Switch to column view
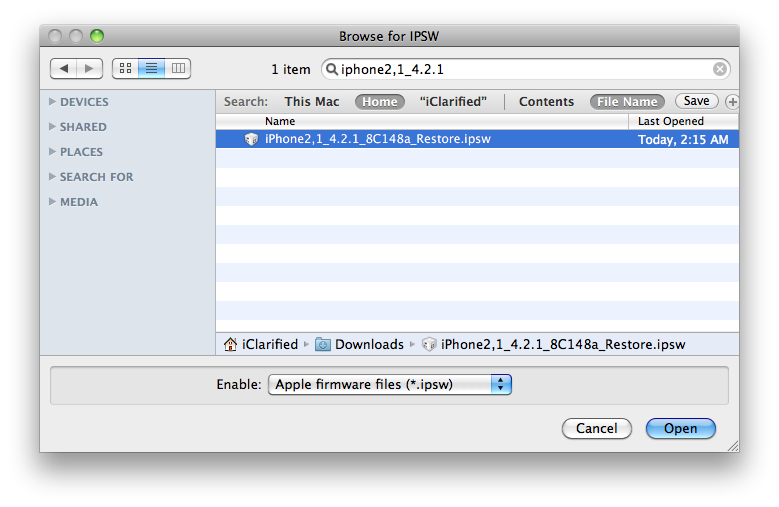779x507 pixels. (178, 69)
